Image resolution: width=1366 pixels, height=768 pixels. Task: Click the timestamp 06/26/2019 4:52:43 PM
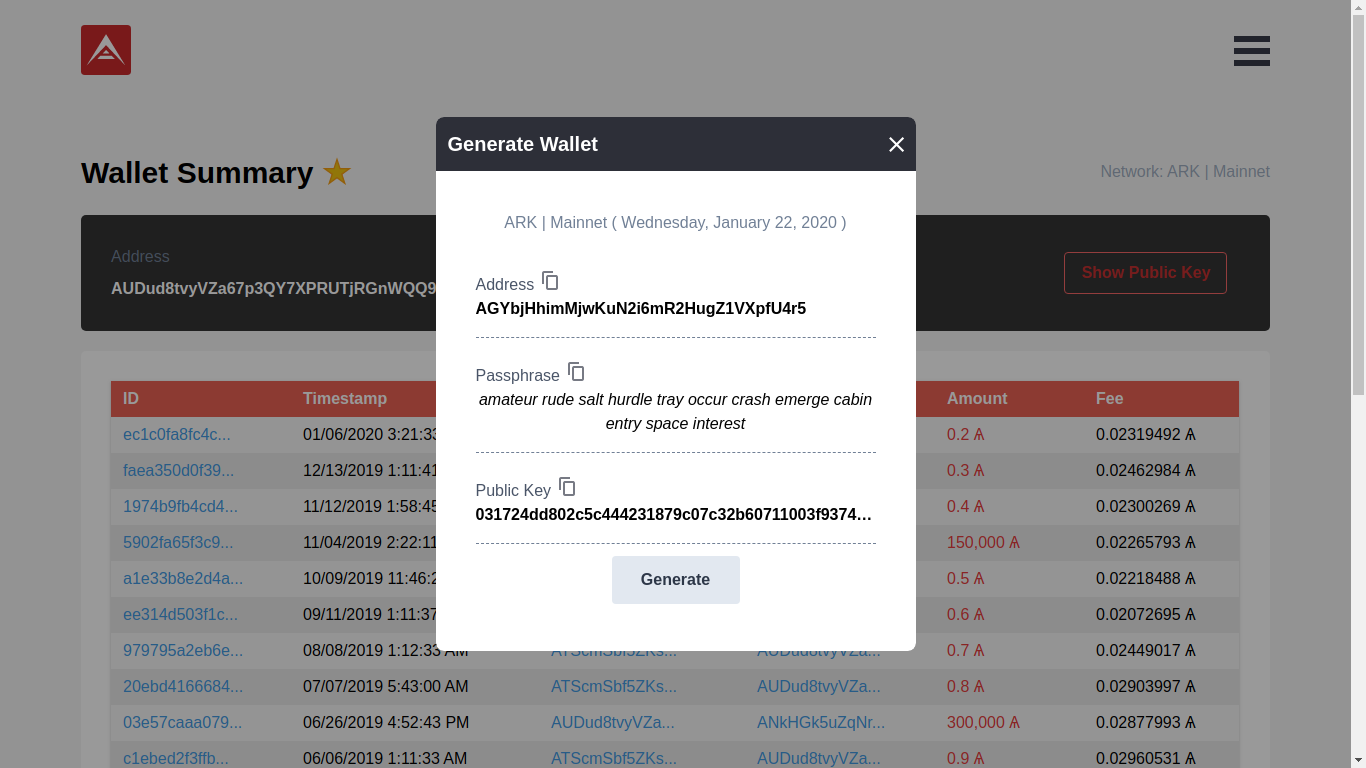click(x=386, y=723)
